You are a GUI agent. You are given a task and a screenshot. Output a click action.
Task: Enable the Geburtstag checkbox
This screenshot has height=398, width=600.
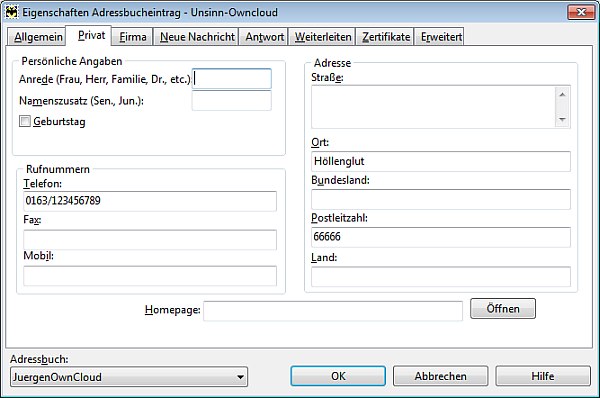[25, 121]
